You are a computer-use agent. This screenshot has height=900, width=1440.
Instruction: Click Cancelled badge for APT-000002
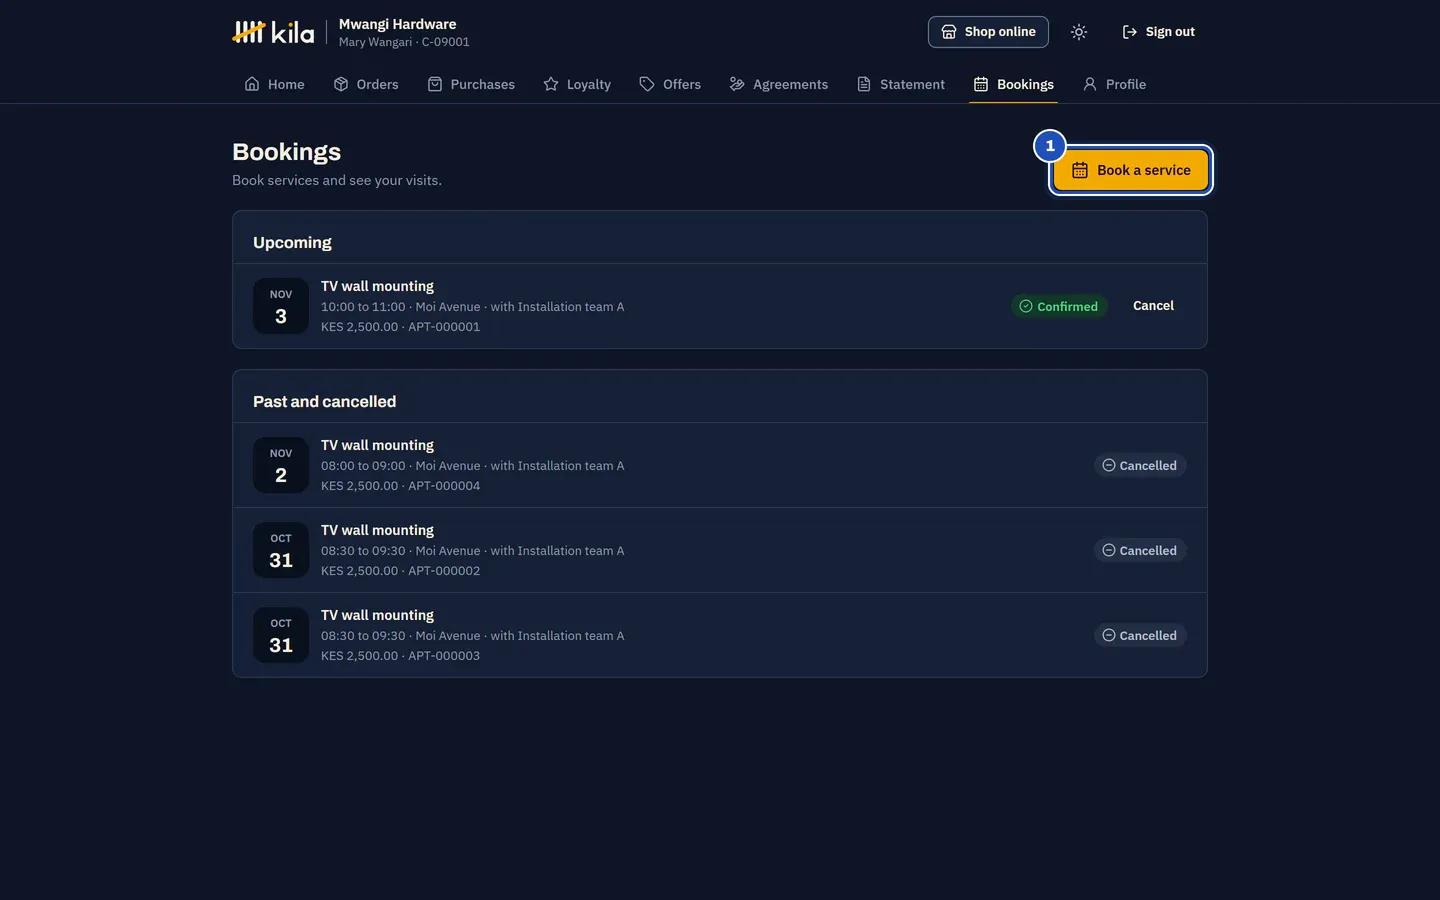[1140, 550]
